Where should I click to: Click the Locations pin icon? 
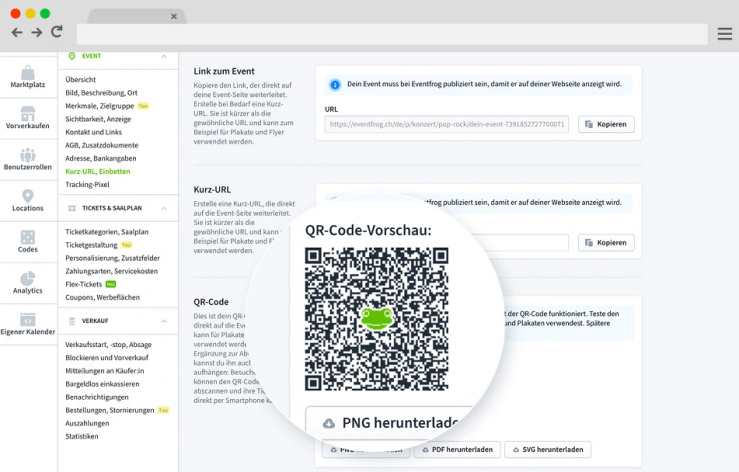tap(28, 196)
